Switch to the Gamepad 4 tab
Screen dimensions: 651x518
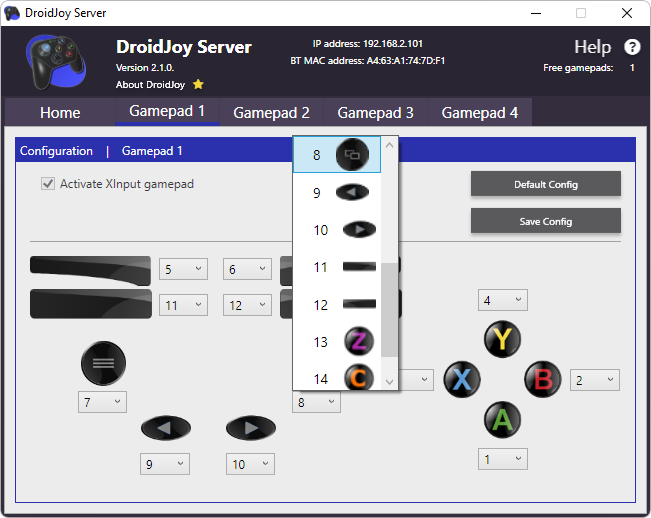(x=480, y=112)
